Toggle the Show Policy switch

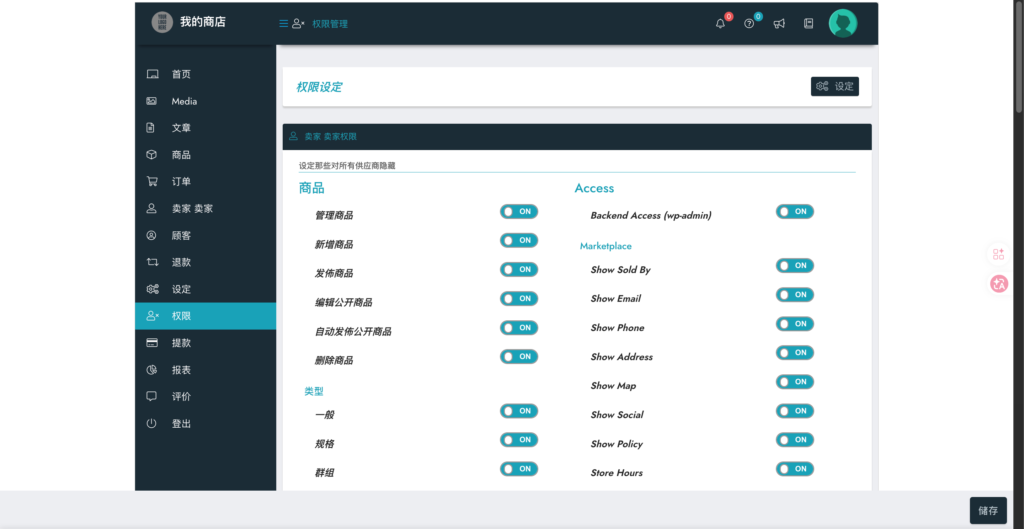pos(795,440)
